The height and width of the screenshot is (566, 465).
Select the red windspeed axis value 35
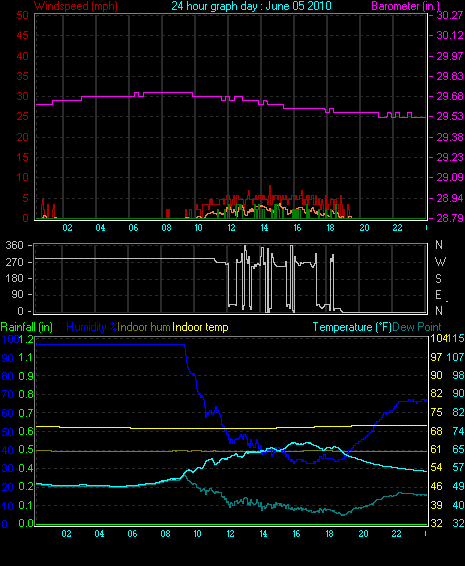[x=22, y=76]
